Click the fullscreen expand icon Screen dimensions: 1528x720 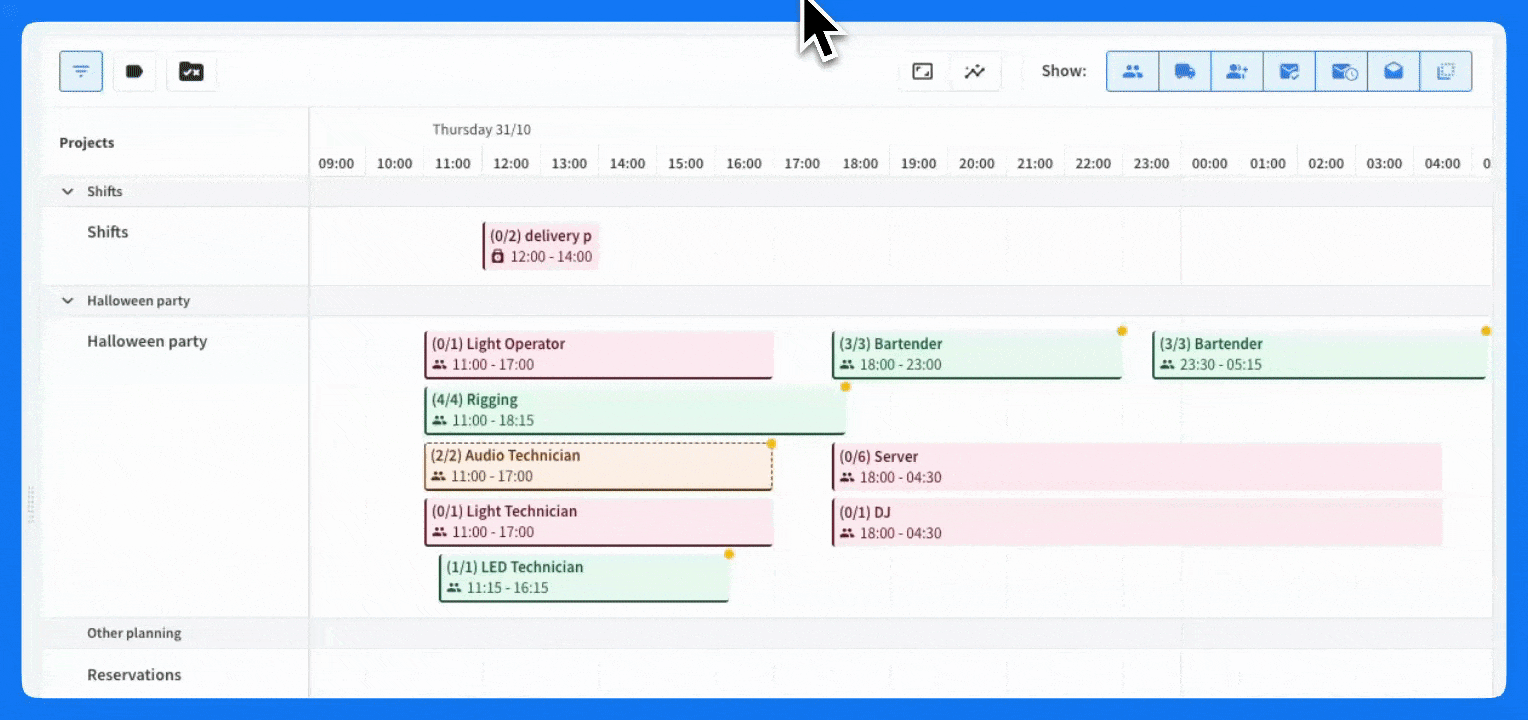coord(922,72)
